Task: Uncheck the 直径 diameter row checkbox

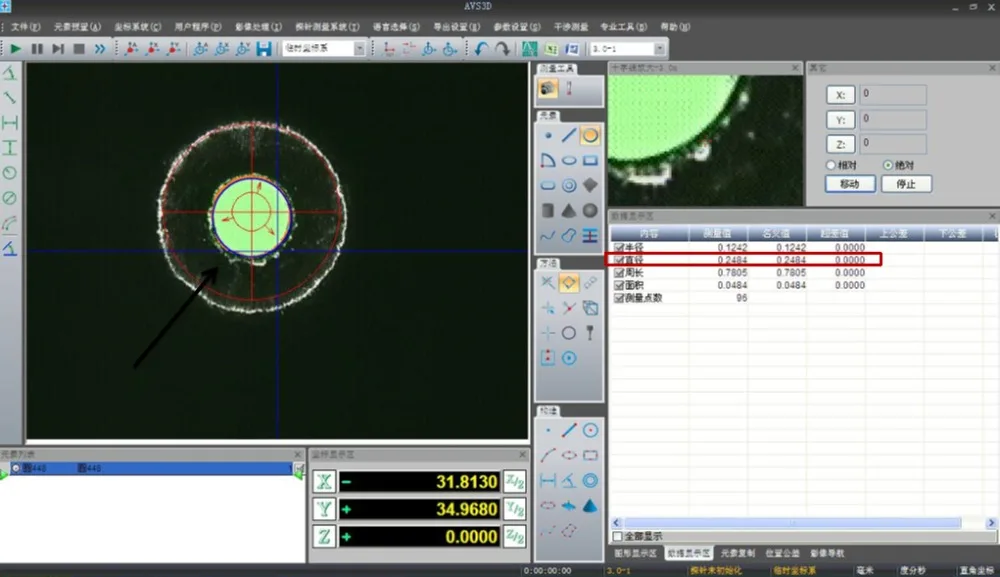Action: click(619, 260)
